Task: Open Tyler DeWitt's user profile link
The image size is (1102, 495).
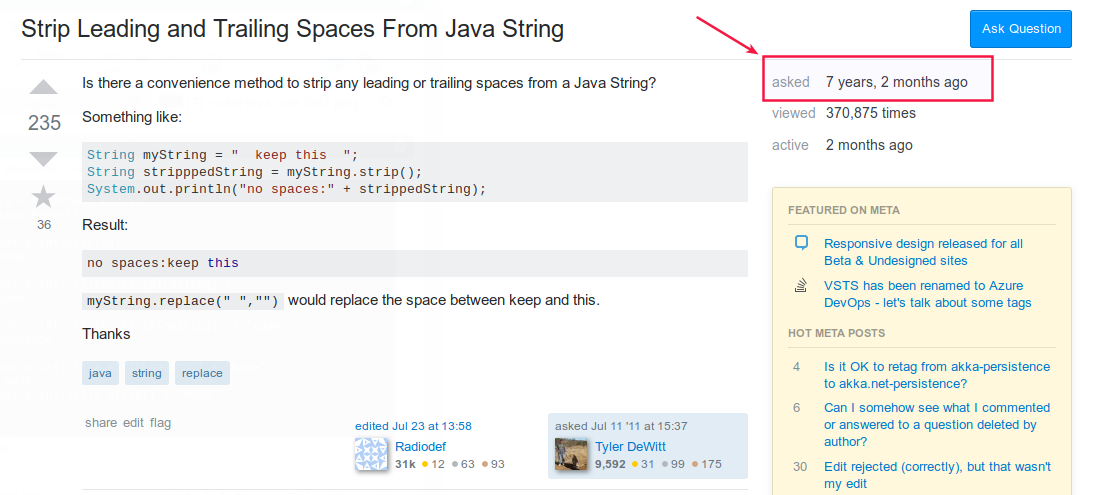Action: pyautogui.click(x=630, y=446)
